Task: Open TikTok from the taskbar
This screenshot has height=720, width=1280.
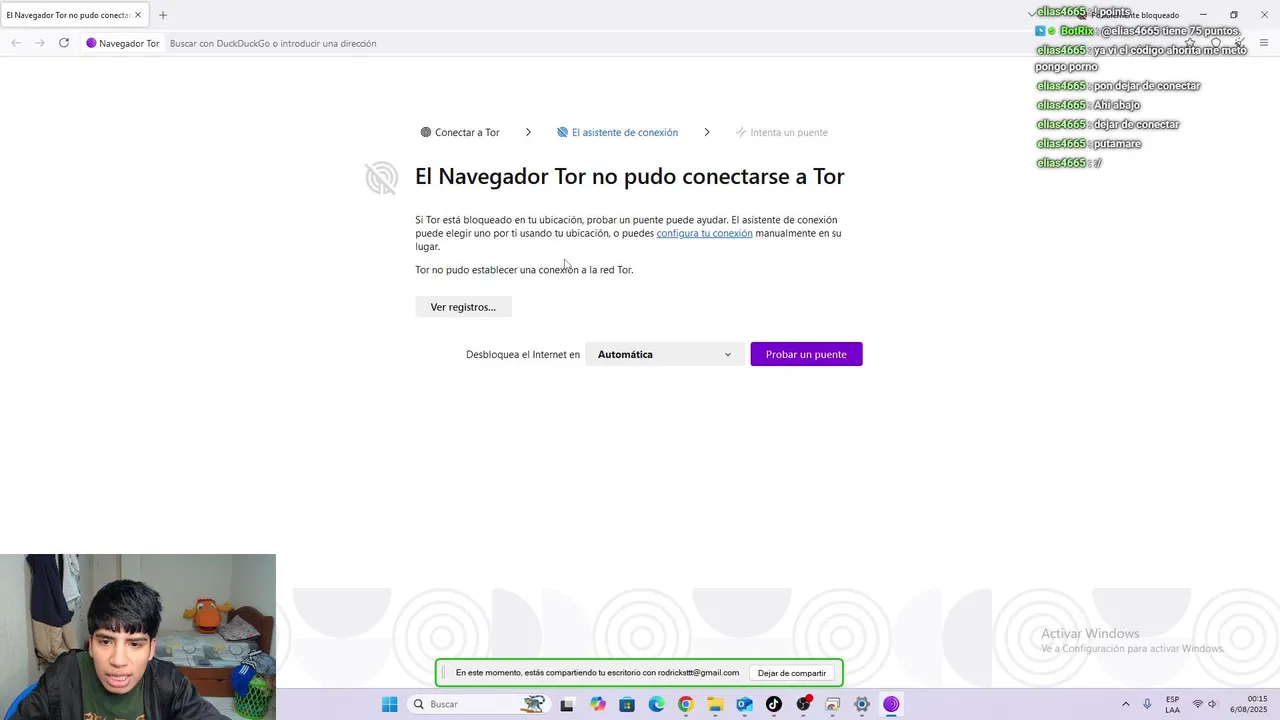Action: click(773, 704)
